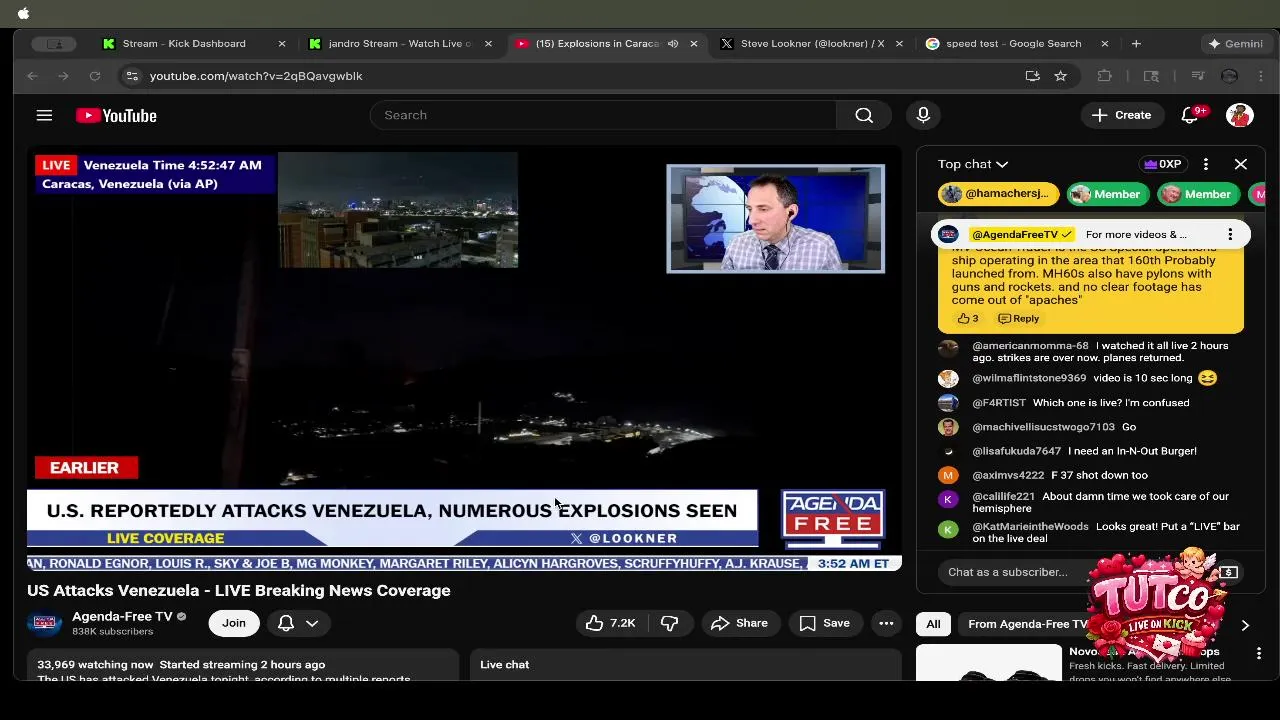Bookmark this page with star icon
The width and height of the screenshot is (1280, 720).
[1060, 76]
